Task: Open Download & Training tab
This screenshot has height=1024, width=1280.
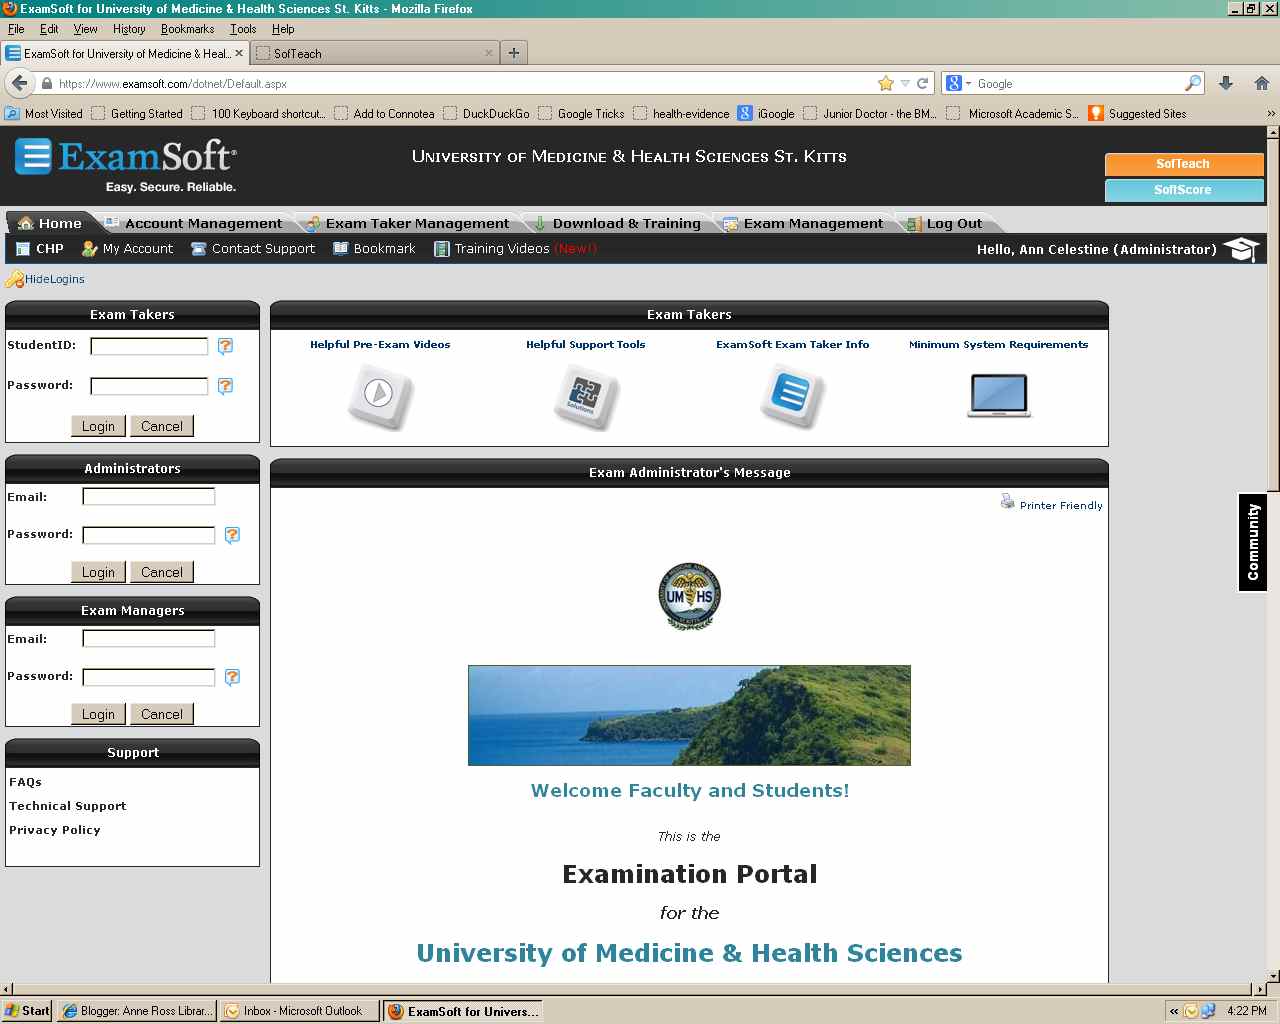Action: [618, 223]
